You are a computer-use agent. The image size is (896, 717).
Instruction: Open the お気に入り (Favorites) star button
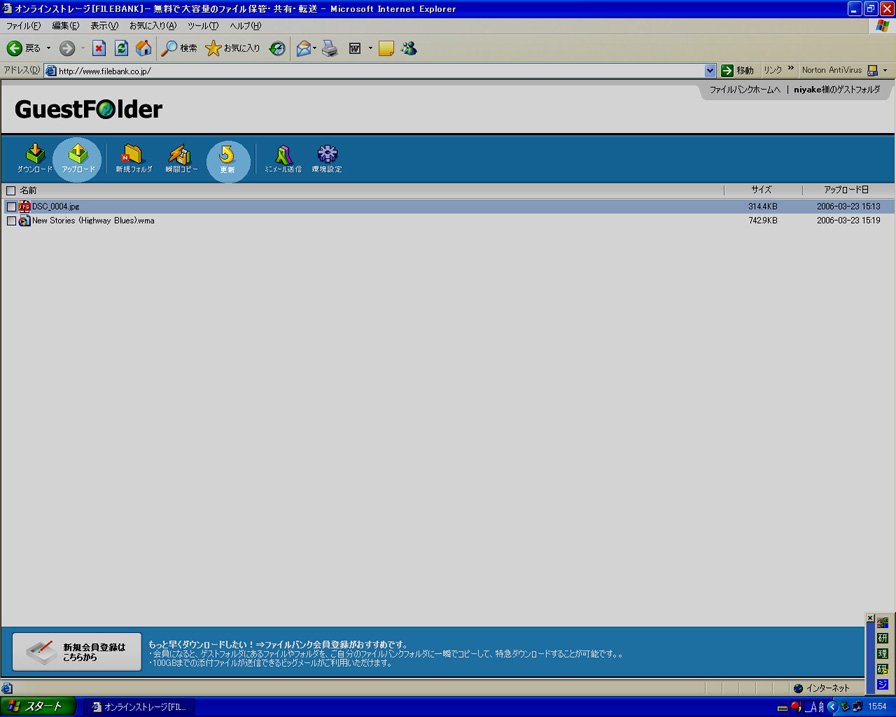(x=233, y=49)
